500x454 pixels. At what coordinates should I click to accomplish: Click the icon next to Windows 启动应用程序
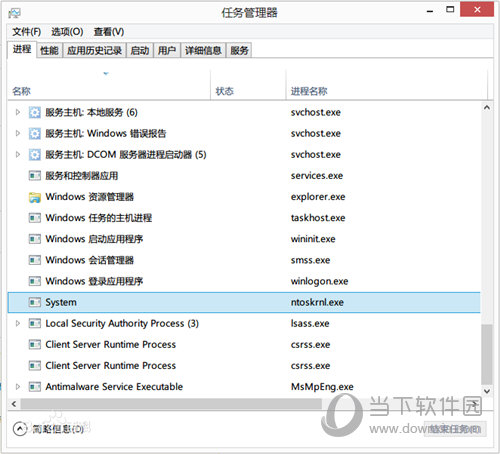(x=35, y=239)
